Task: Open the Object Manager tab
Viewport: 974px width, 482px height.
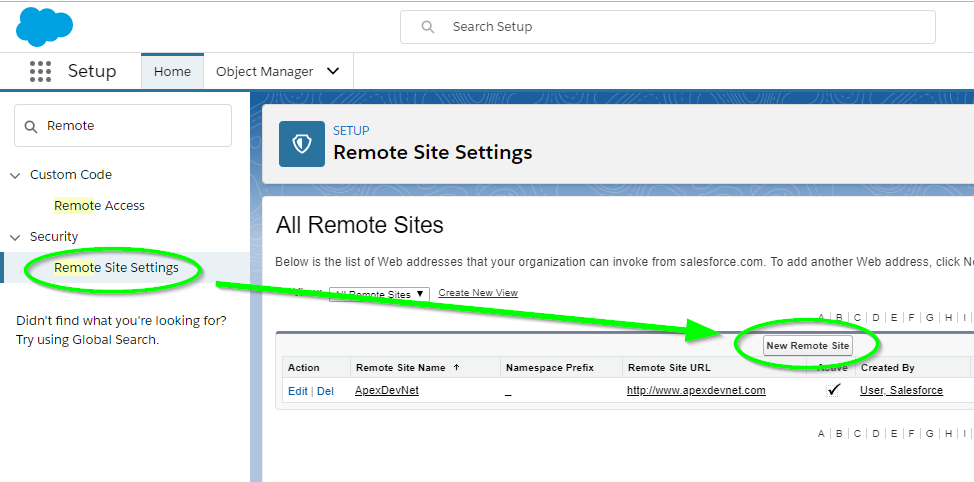Action: pos(265,71)
